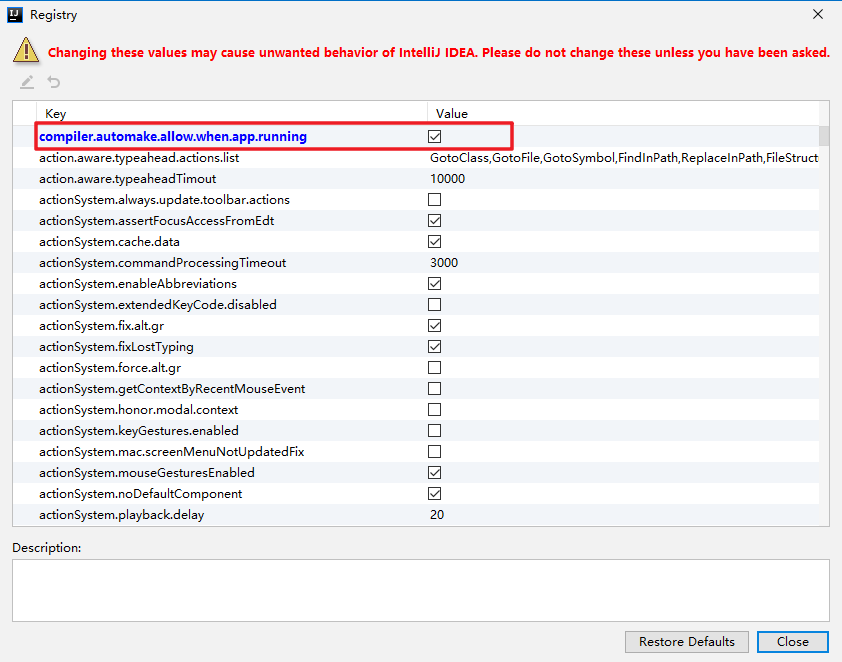This screenshot has width=842, height=662.
Task: Toggle actionSystem.cache.data checkbox
Action: (434, 242)
